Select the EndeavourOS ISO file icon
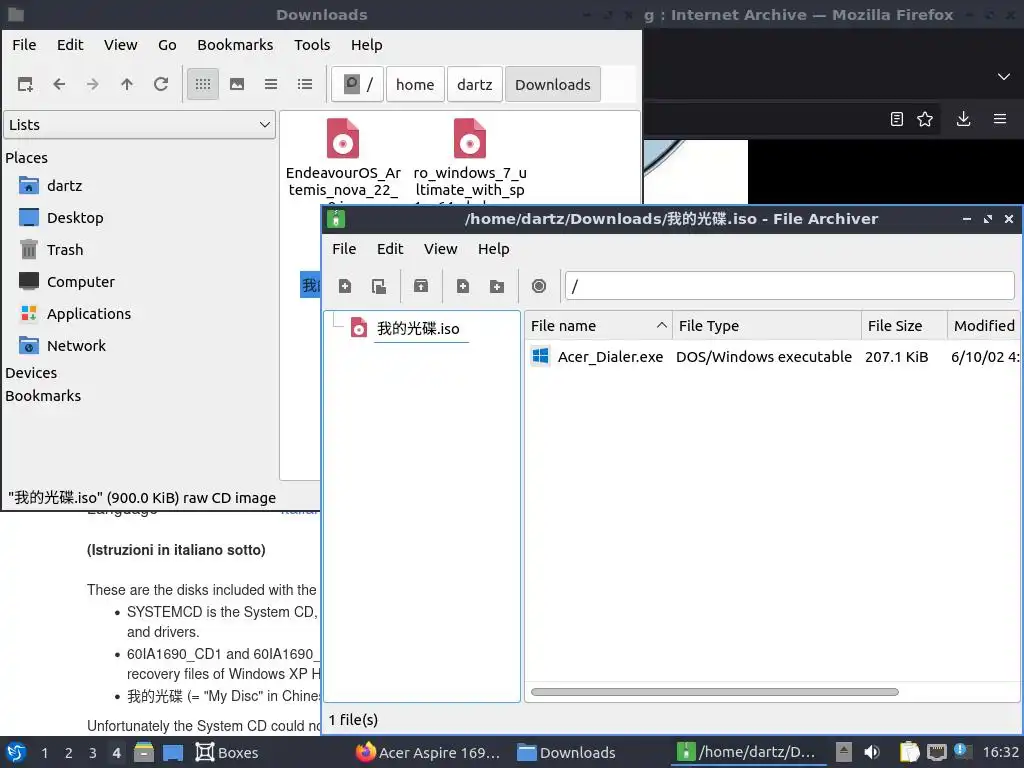The image size is (1024, 768). 343,138
